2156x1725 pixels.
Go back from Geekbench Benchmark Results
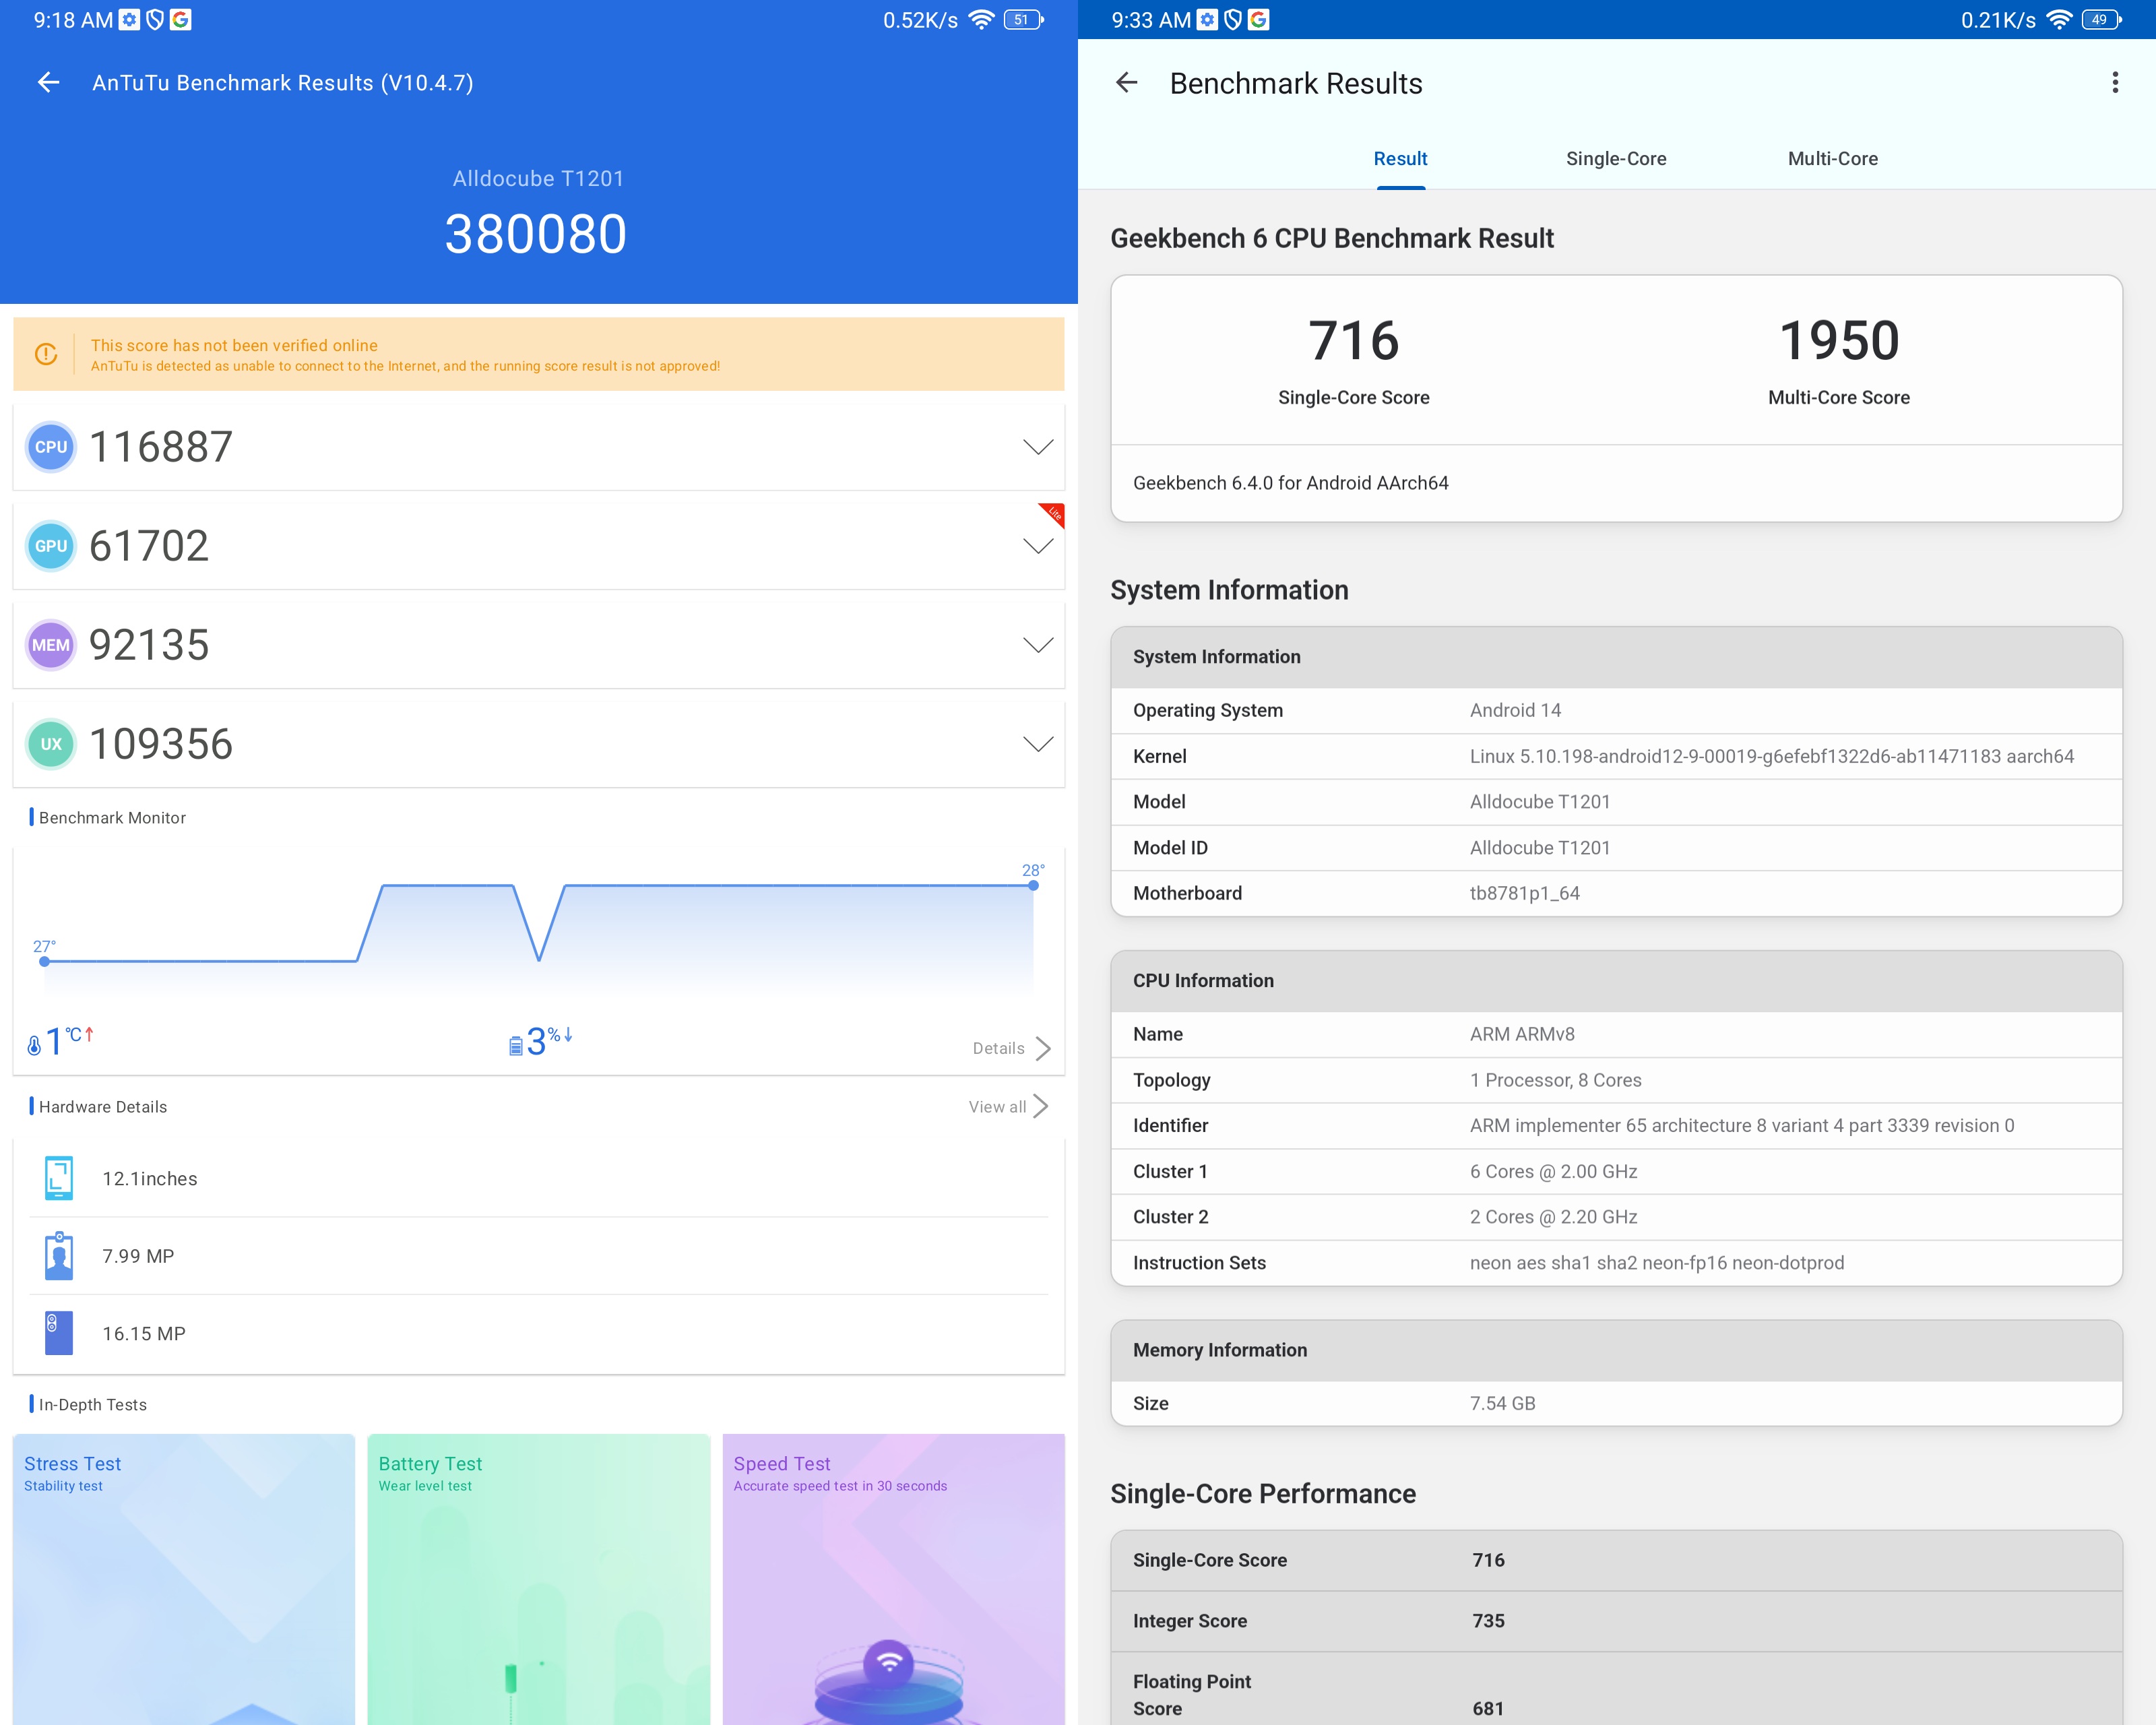[1127, 83]
